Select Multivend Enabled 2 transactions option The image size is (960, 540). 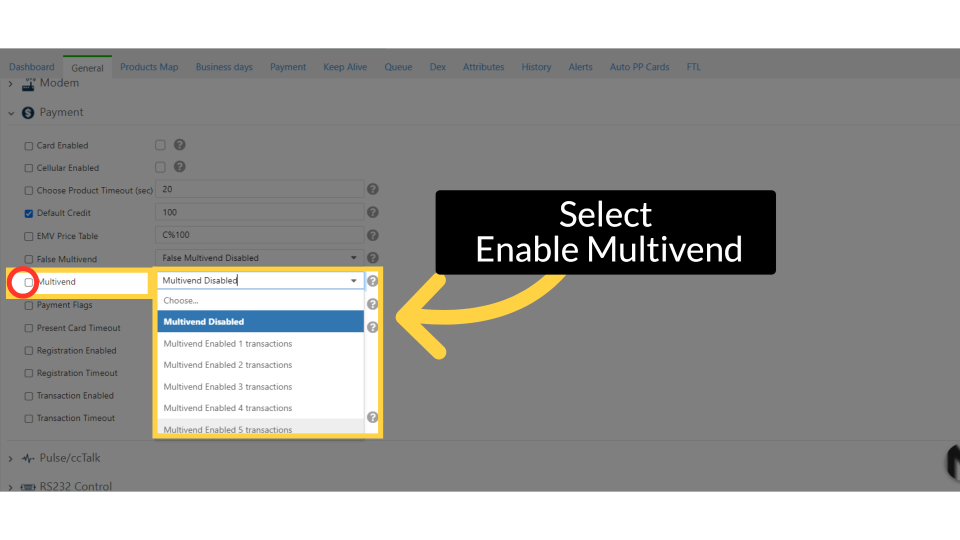pyautogui.click(x=228, y=365)
